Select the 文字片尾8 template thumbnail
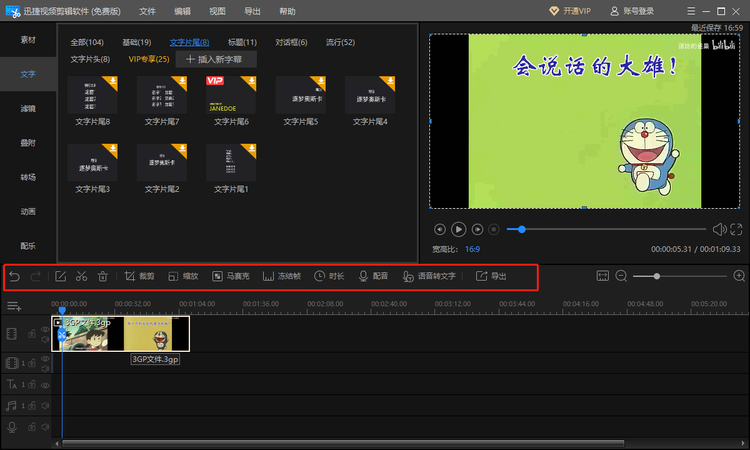This screenshot has width=750, height=450. 92,95
